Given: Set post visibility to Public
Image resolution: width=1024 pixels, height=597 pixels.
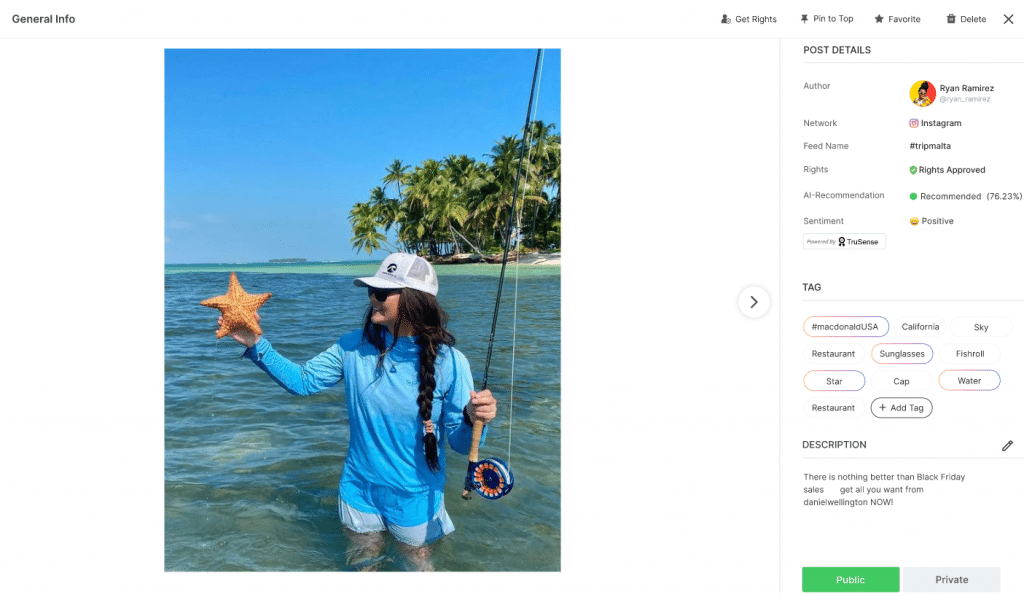Looking at the screenshot, I should click(850, 579).
